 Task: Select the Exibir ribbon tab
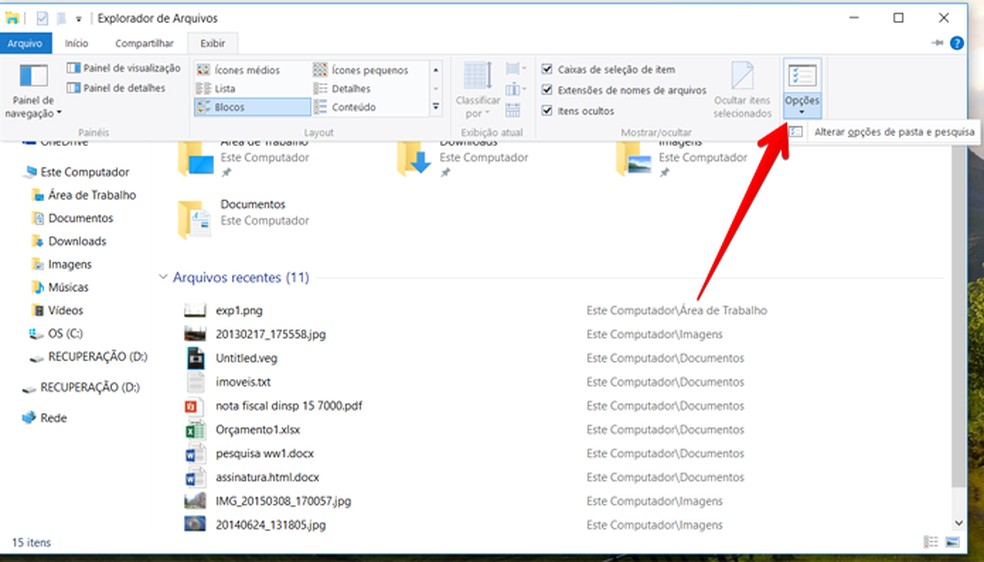tap(213, 43)
